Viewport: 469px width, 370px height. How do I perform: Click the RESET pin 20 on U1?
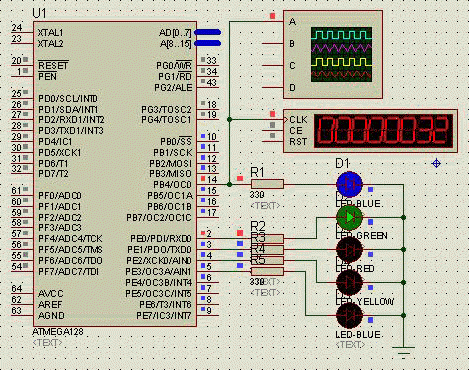pyautogui.click(x=22, y=65)
